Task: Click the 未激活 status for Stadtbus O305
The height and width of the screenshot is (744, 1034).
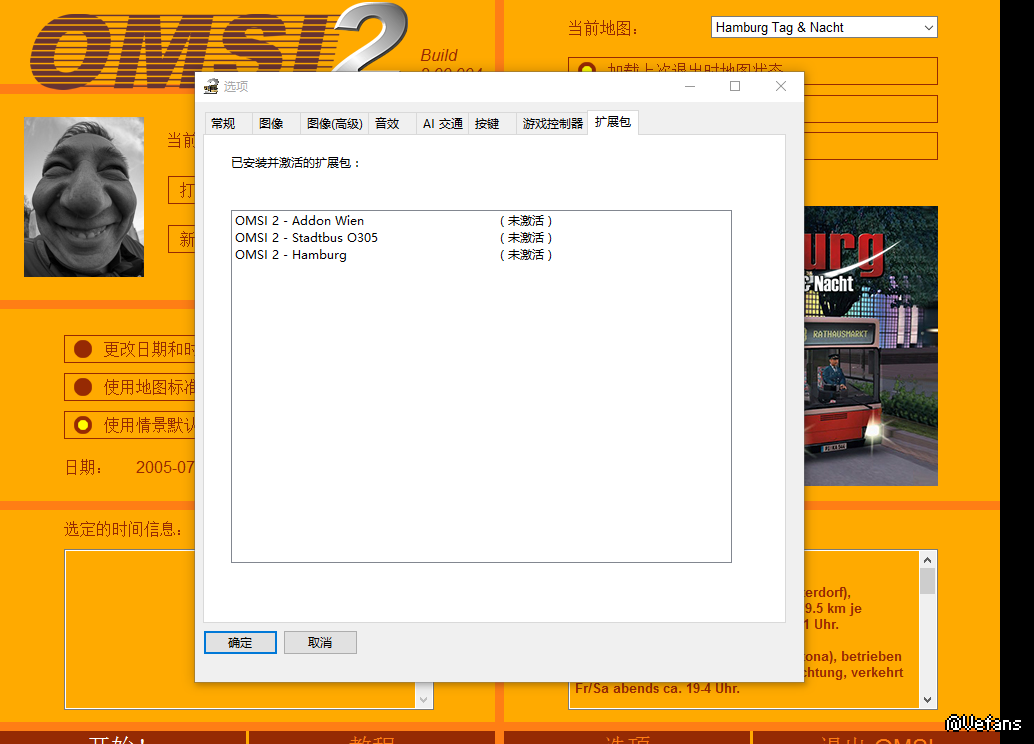Action: tap(526, 237)
